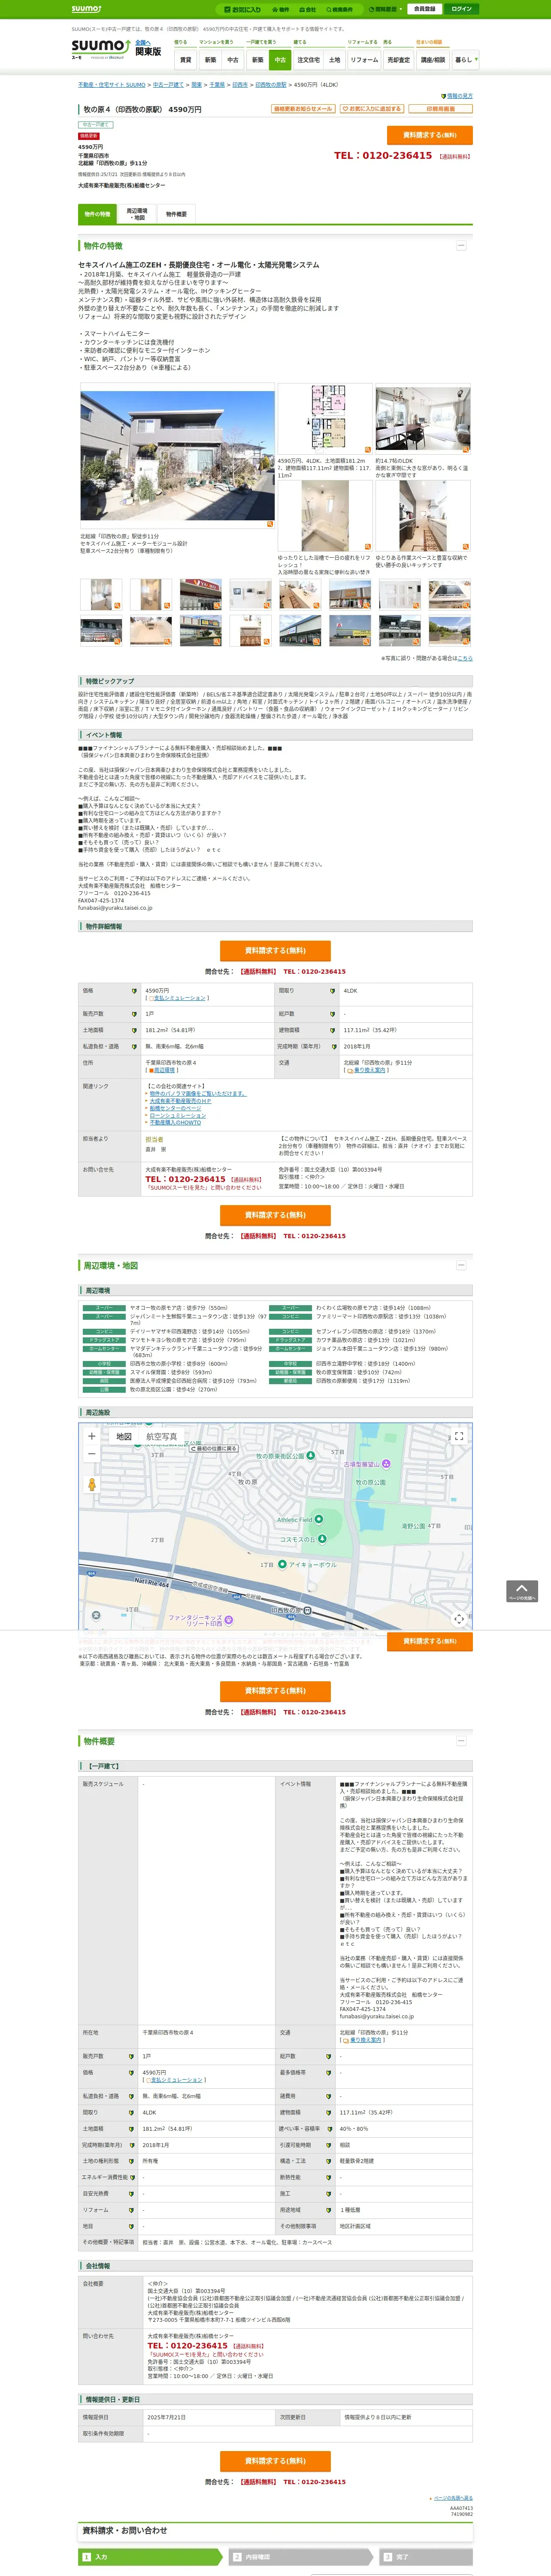This screenshot has height=2576, width=551.
Task: Click the 価格更新お知らせメール button
Action: [x=303, y=109]
